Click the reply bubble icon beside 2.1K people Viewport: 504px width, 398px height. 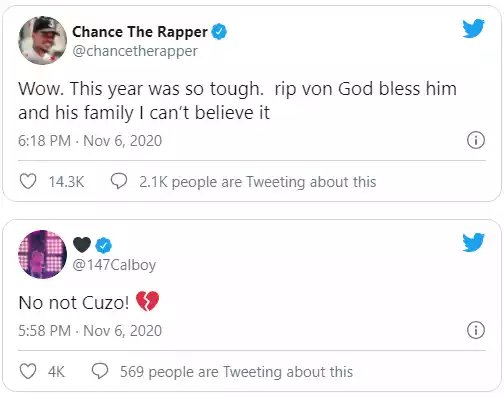(x=119, y=182)
